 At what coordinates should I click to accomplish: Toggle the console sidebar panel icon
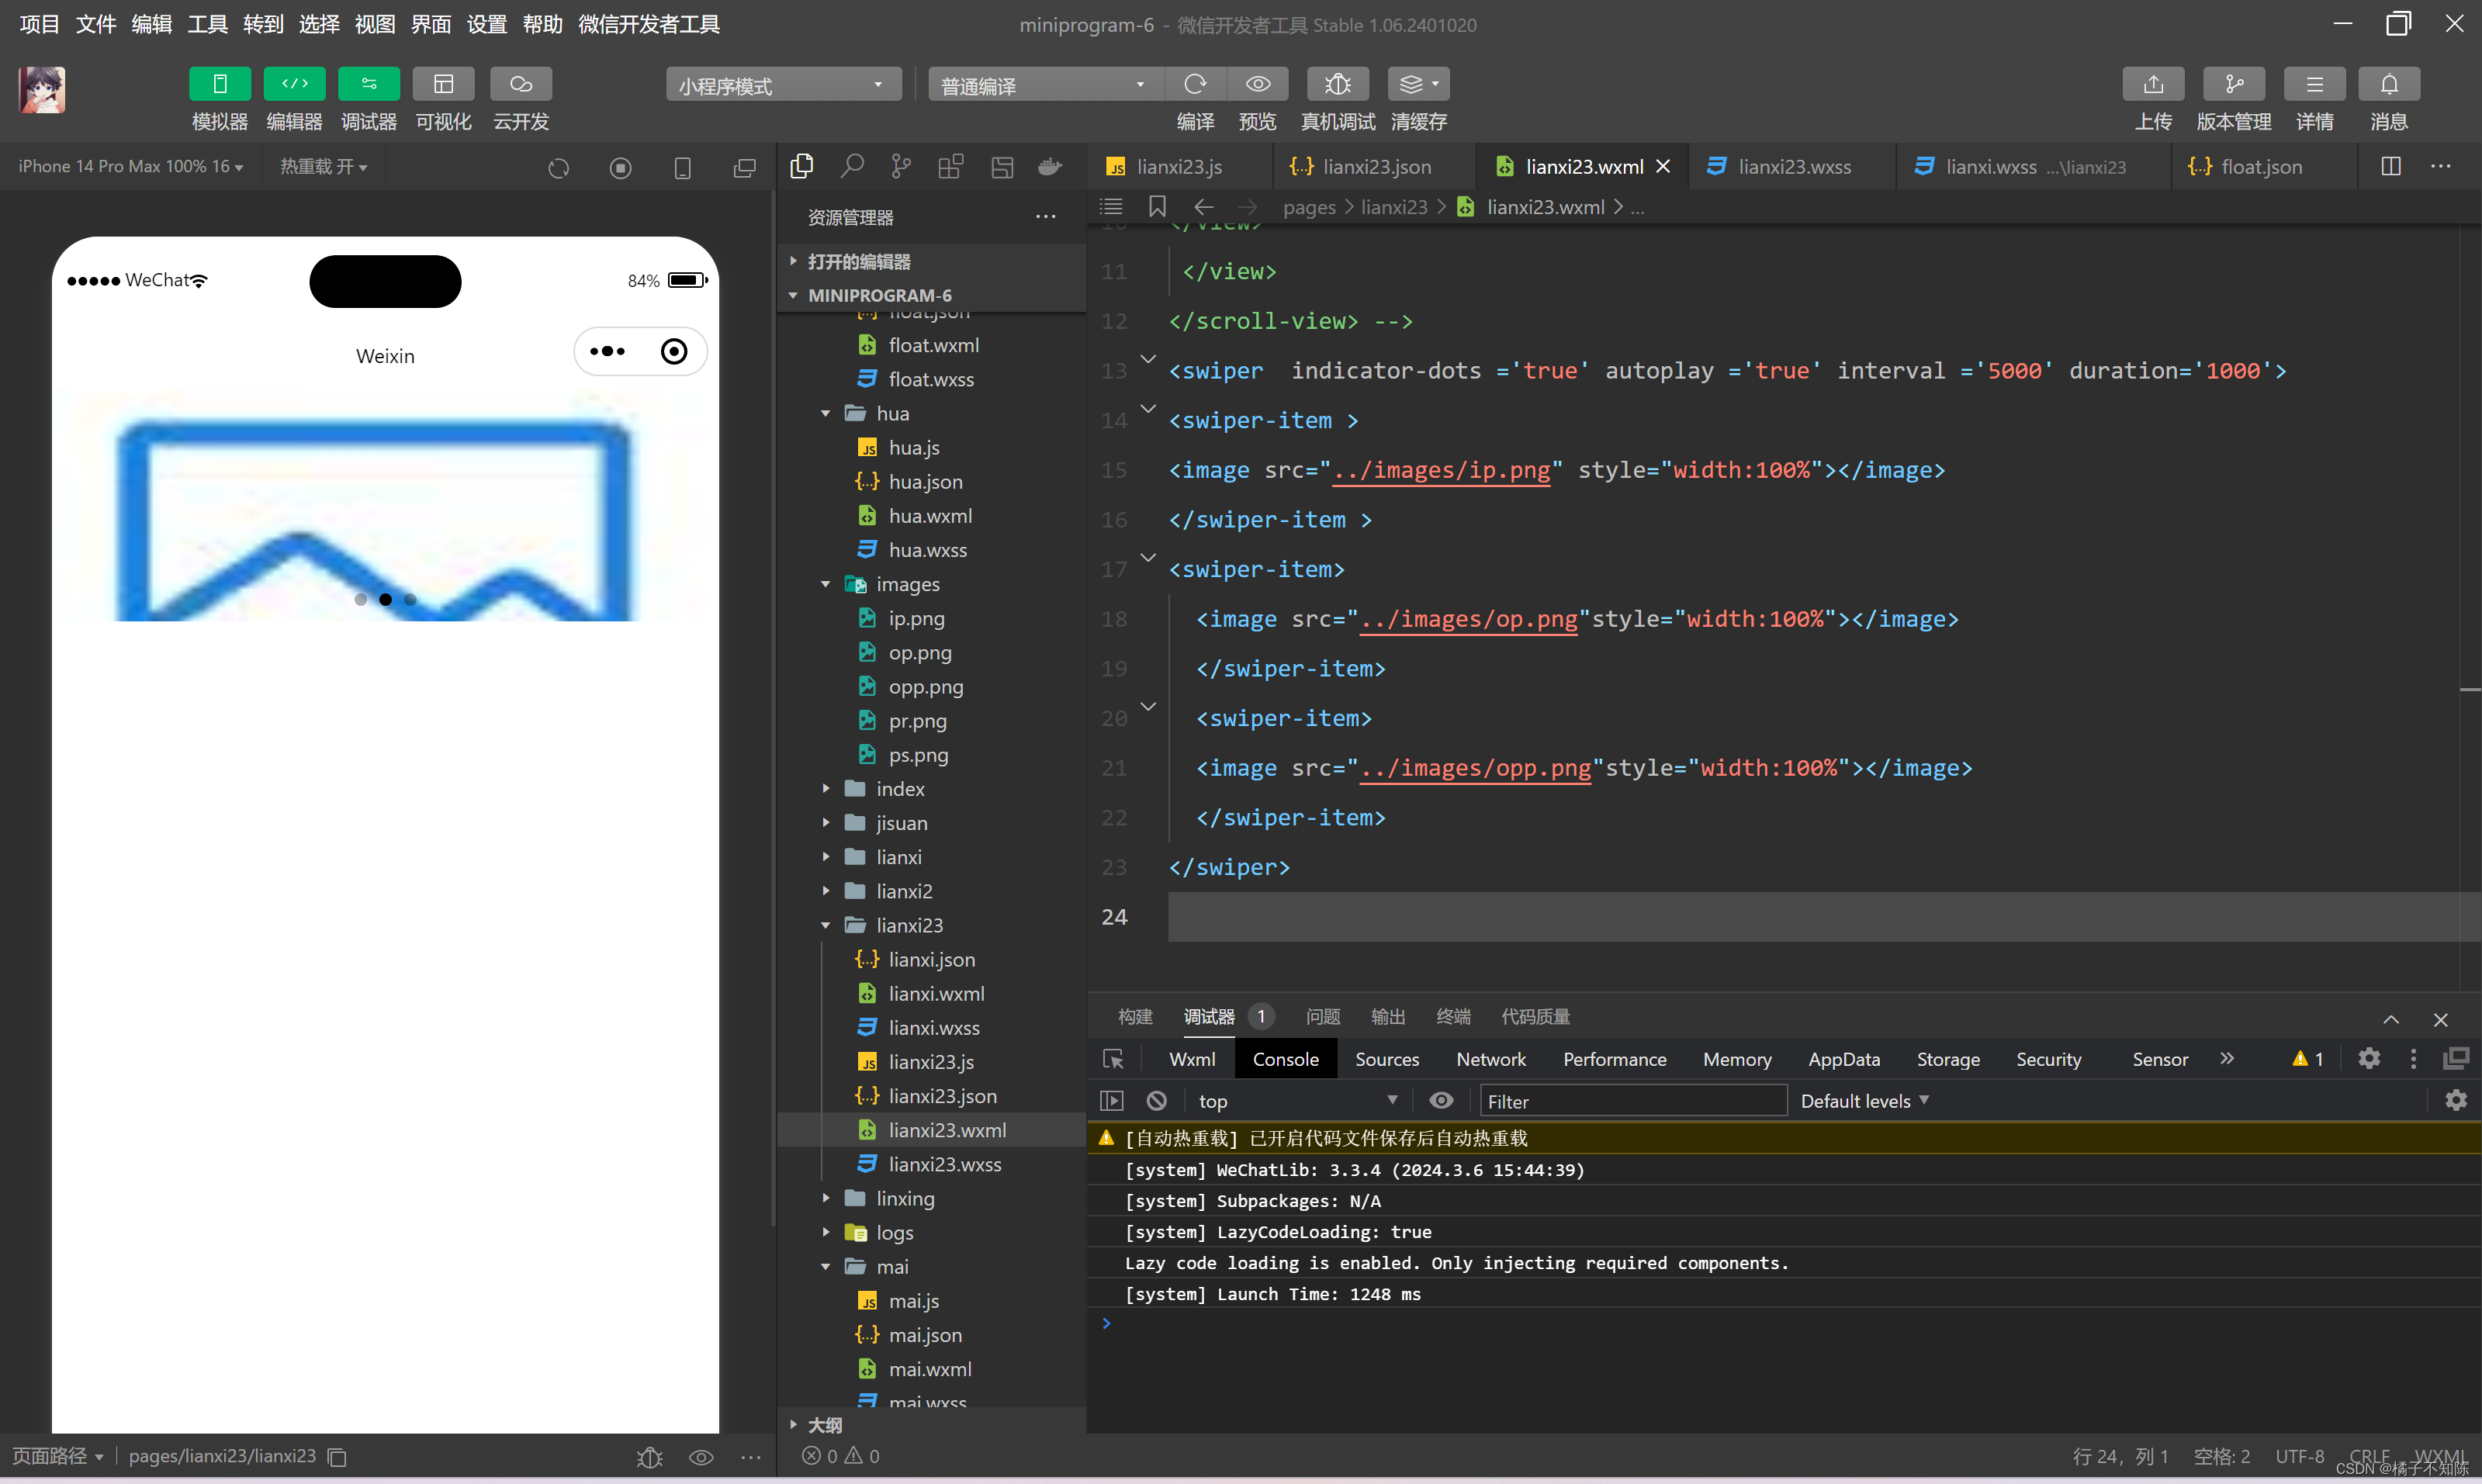[x=1112, y=1101]
